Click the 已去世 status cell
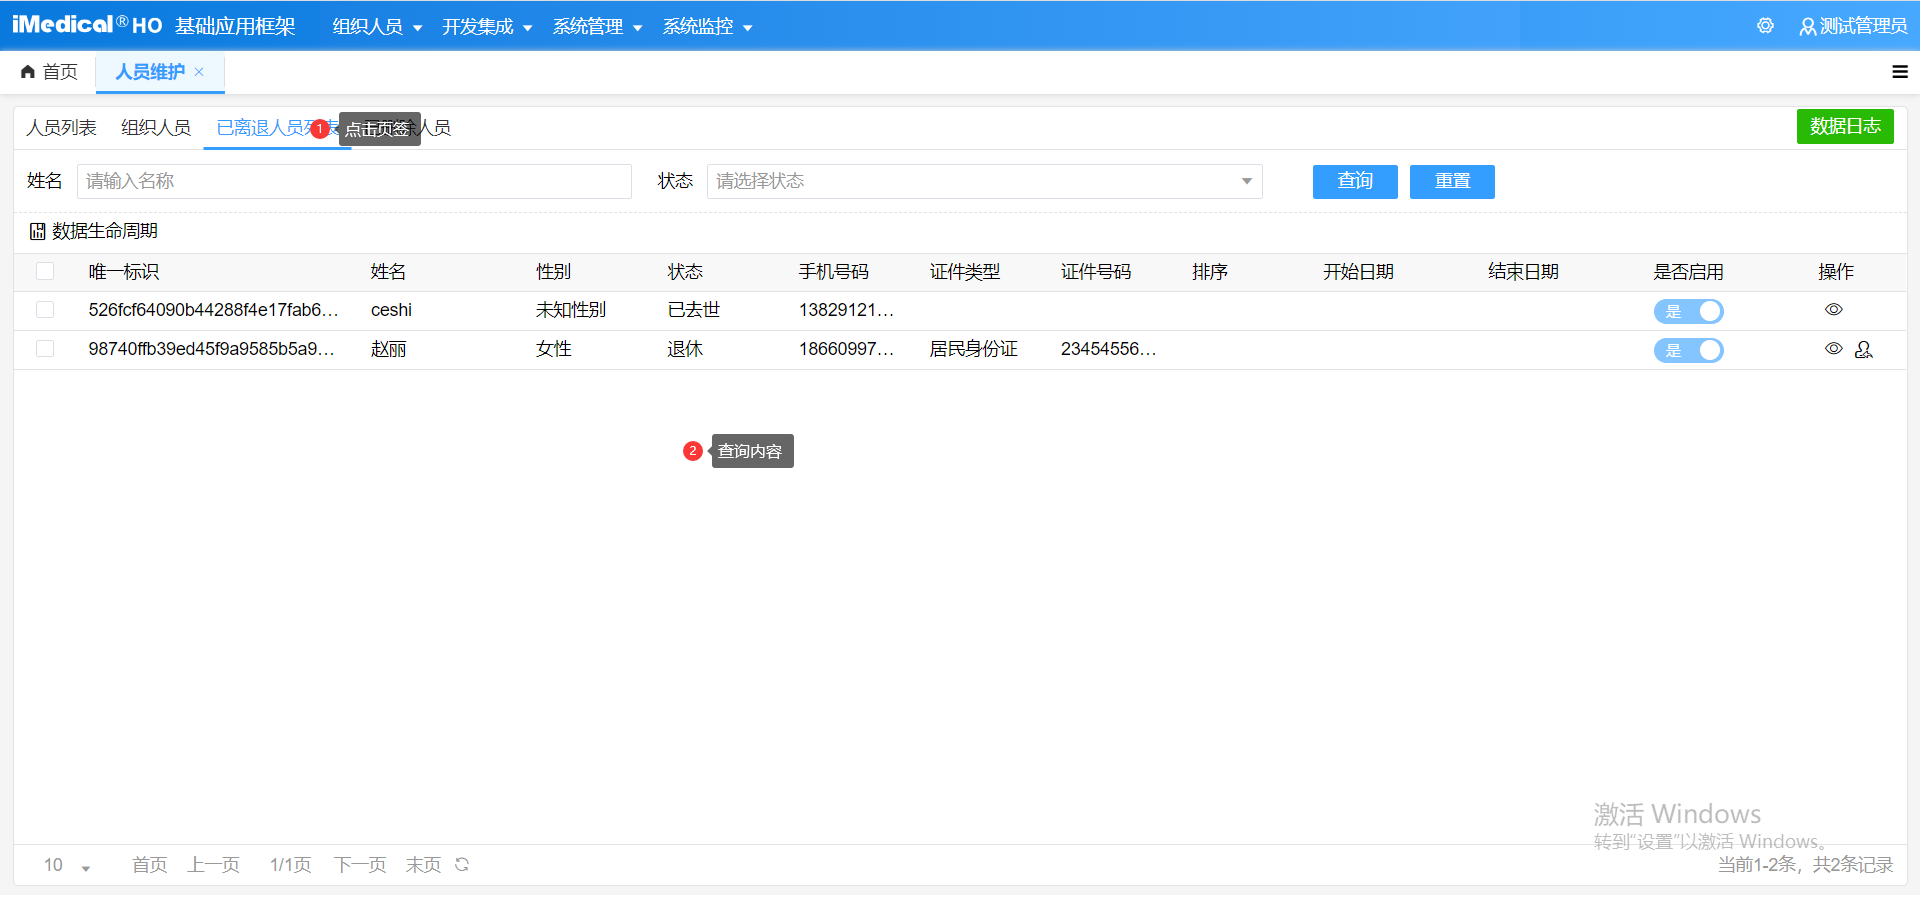The image size is (1920, 901). pyautogui.click(x=694, y=310)
